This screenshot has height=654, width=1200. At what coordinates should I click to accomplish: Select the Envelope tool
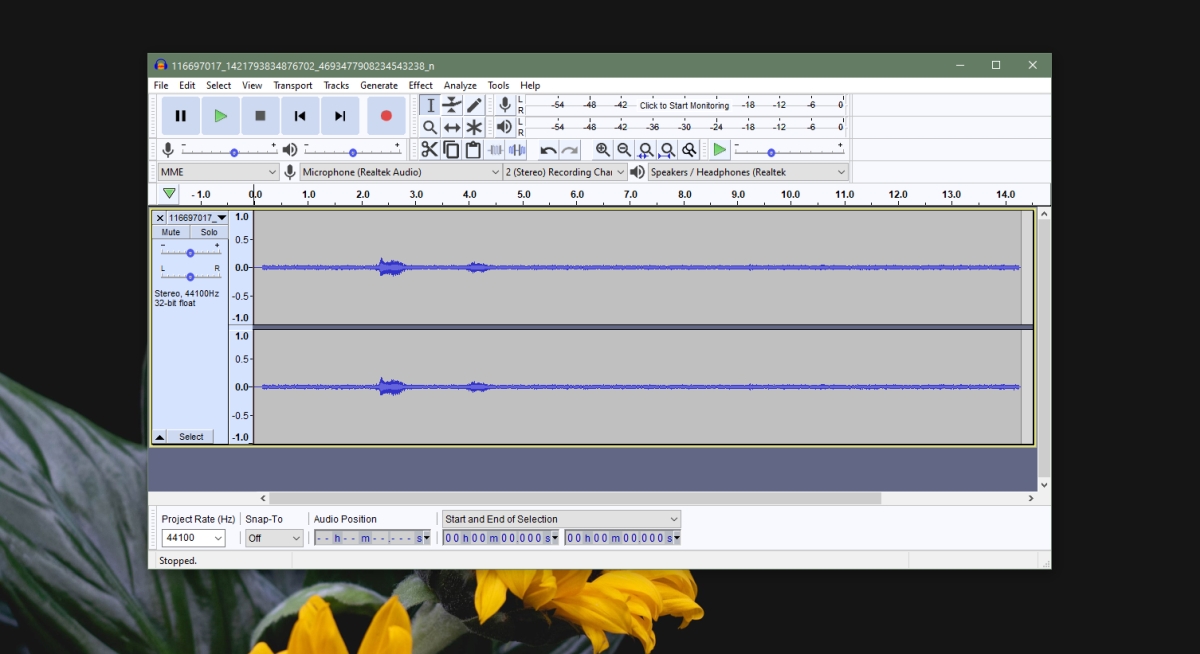click(x=452, y=105)
